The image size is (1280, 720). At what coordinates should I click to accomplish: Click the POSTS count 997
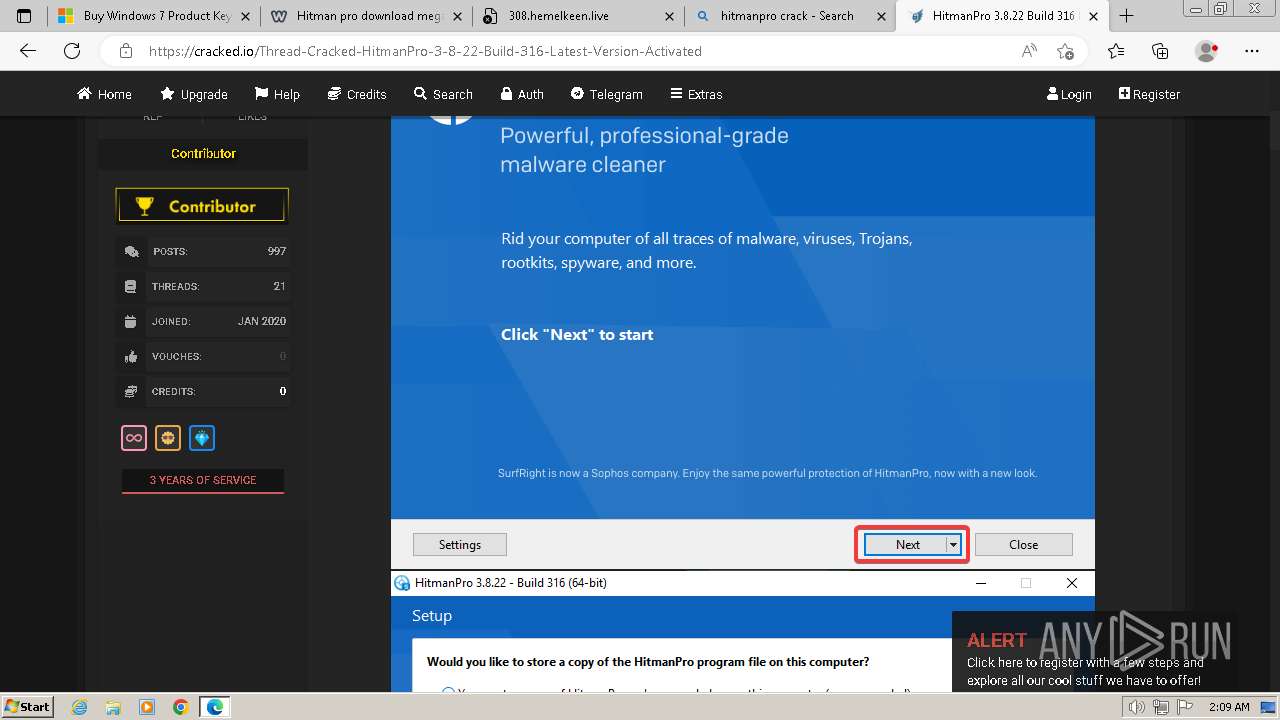point(277,252)
